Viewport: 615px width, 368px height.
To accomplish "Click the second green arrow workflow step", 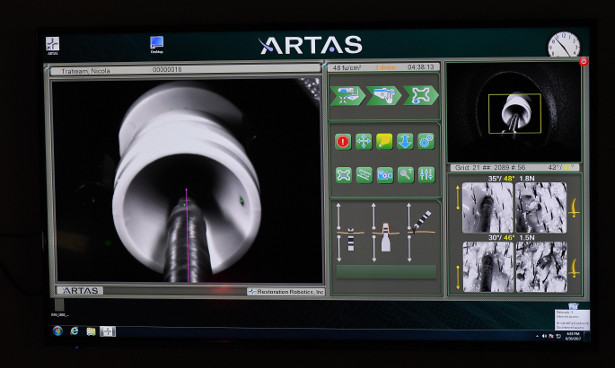I will click(x=384, y=96).
